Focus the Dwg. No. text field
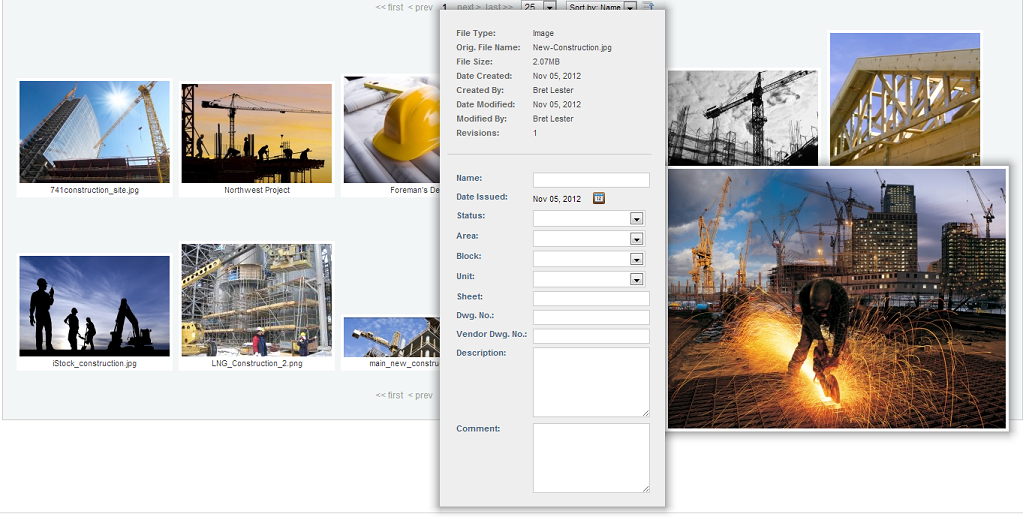Viewport: 1023px width, 517px height. pos(591,317)
